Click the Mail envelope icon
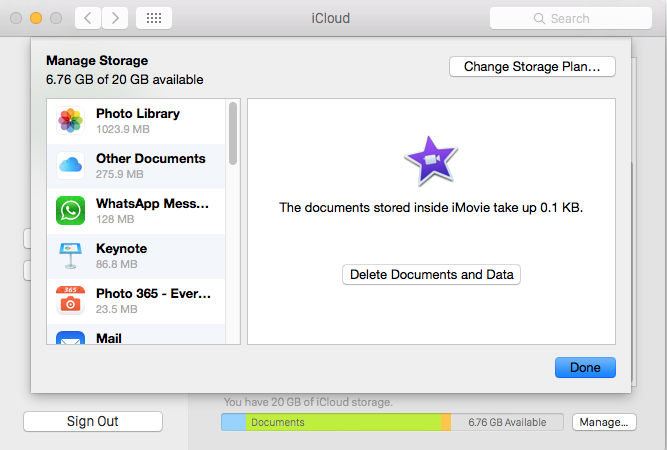Screen dimensions: 667x450 (x=71, y=338)
